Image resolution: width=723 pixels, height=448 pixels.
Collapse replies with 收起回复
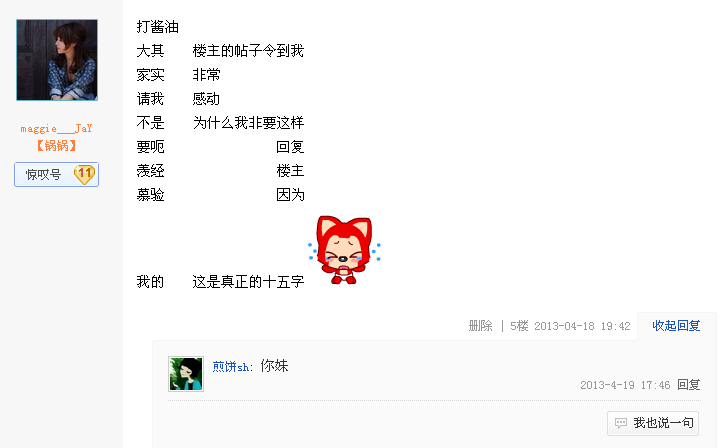tap(676, 326)
